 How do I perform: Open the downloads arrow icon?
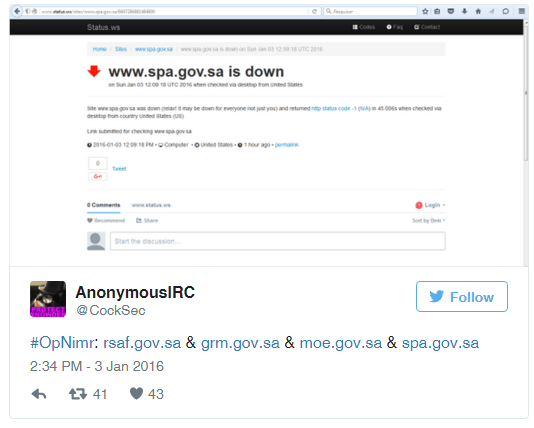(x=464, y=11)
